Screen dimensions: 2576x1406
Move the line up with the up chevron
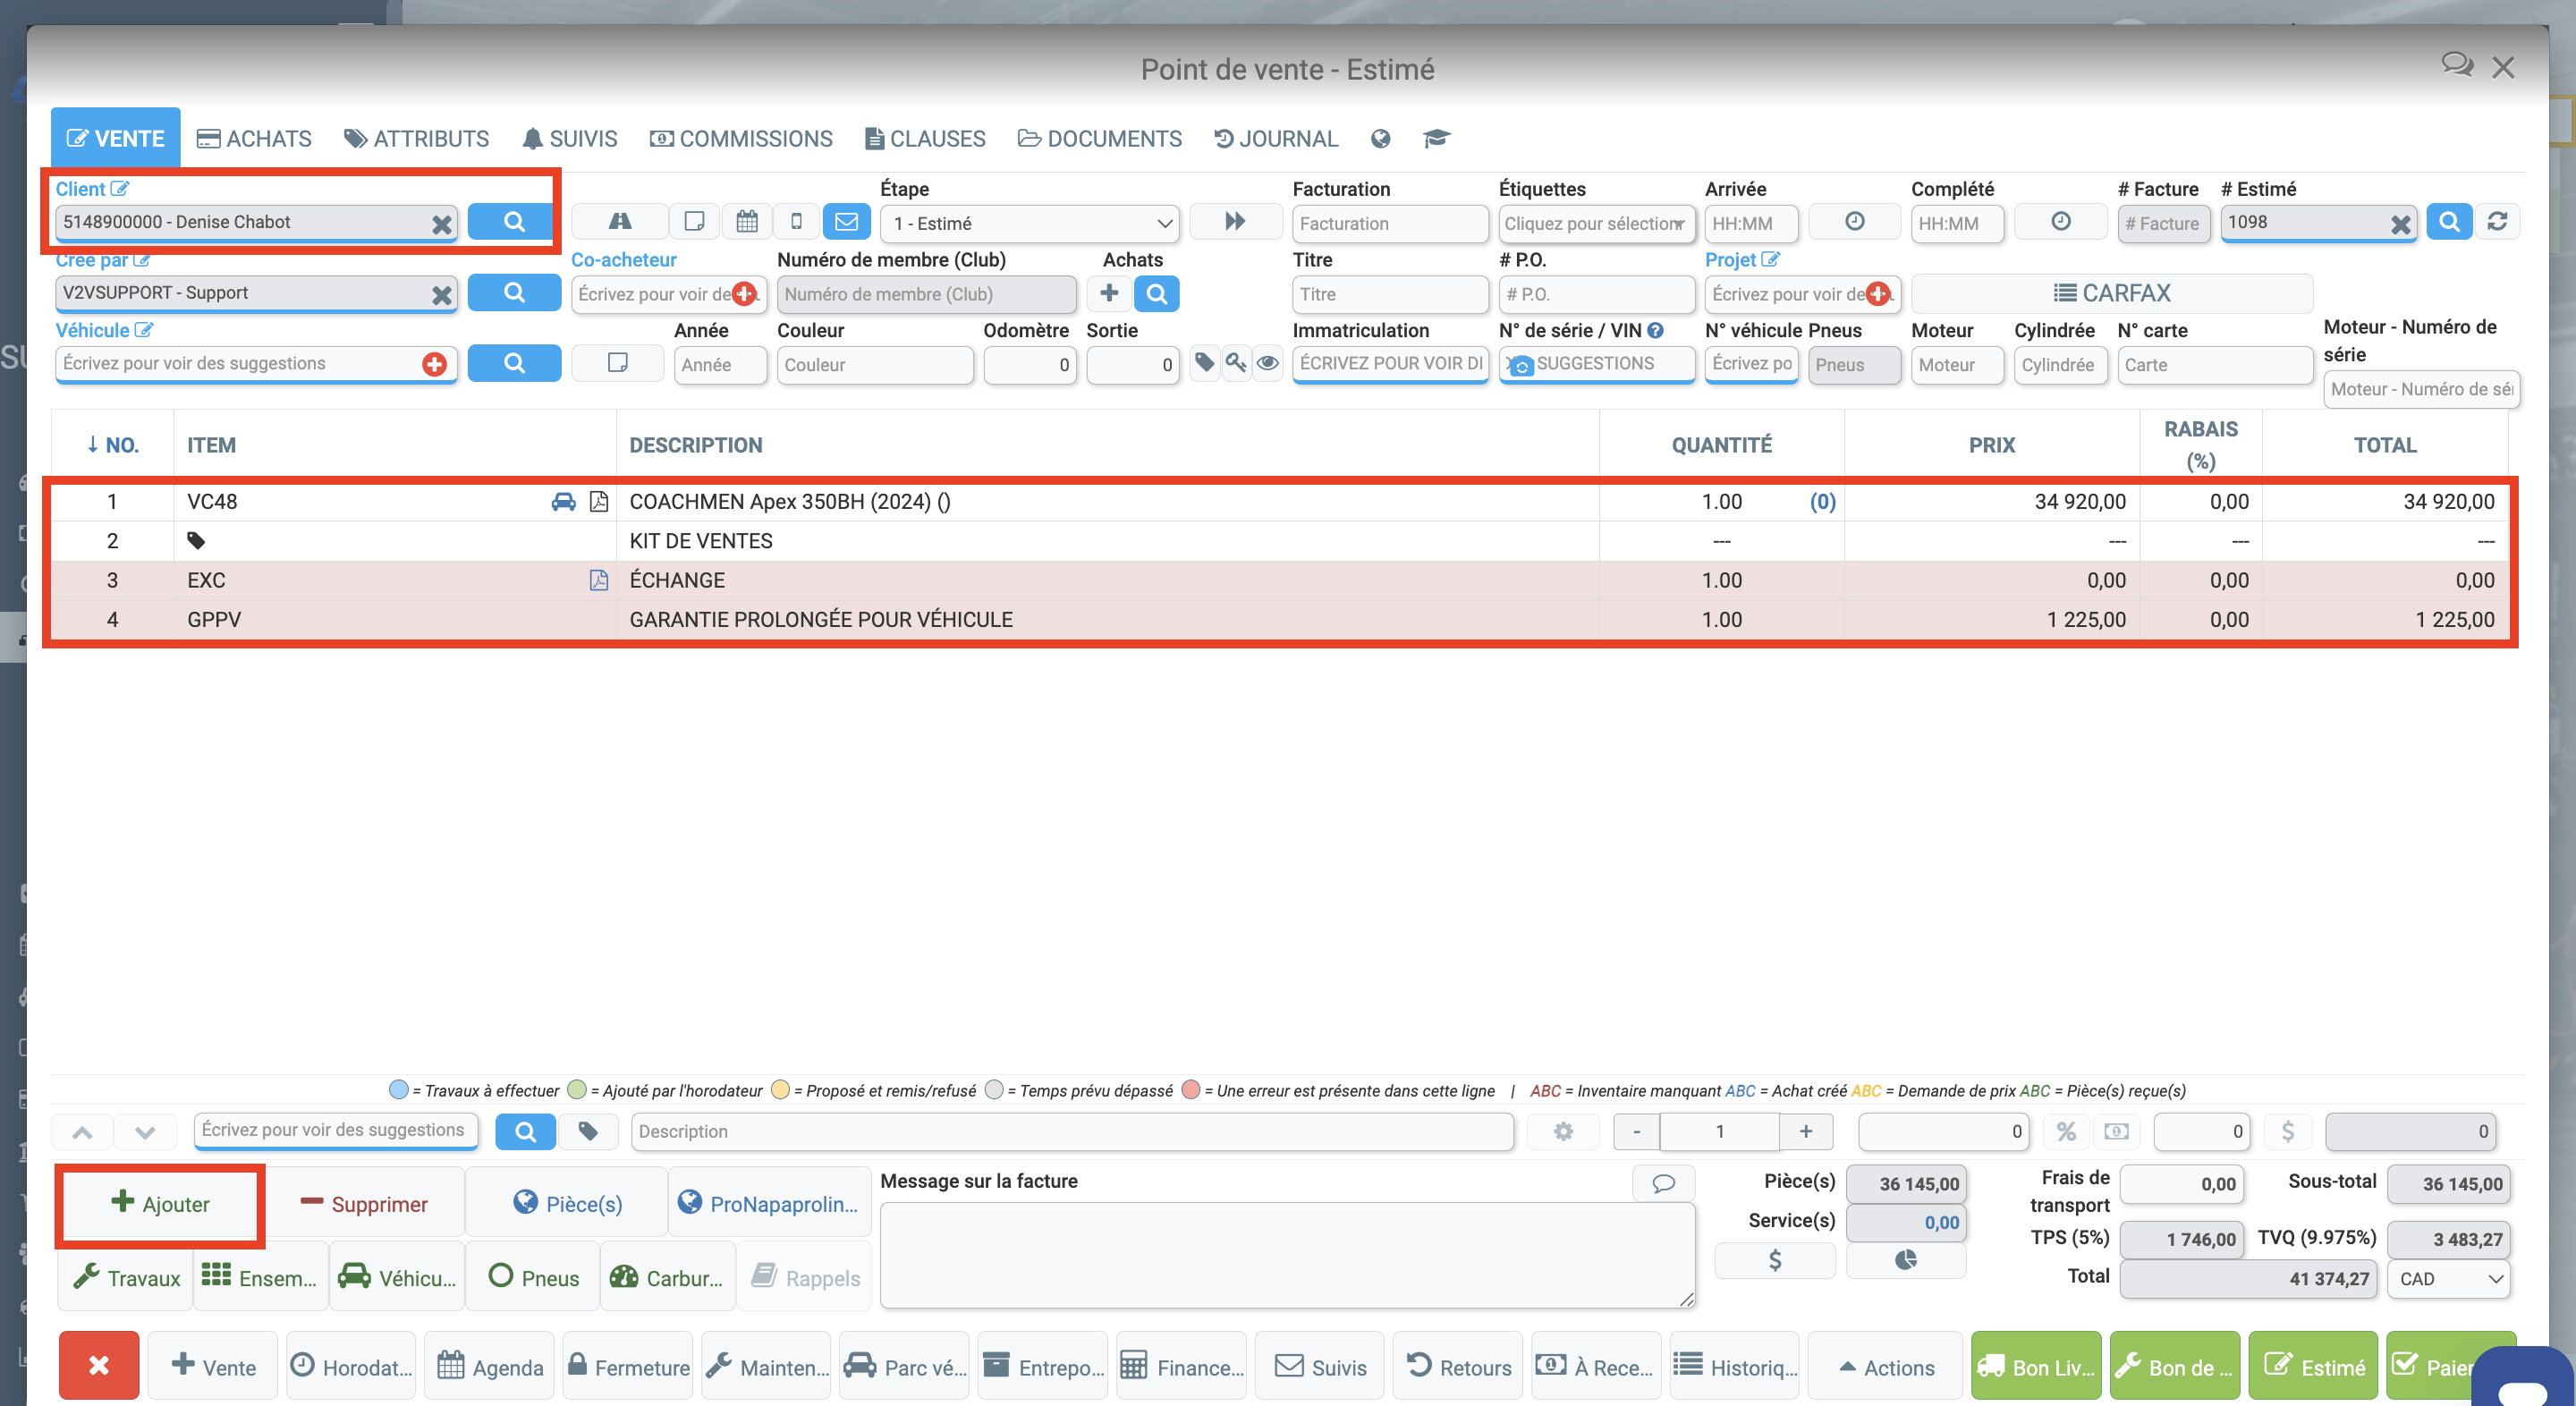tap(83, 1132)
